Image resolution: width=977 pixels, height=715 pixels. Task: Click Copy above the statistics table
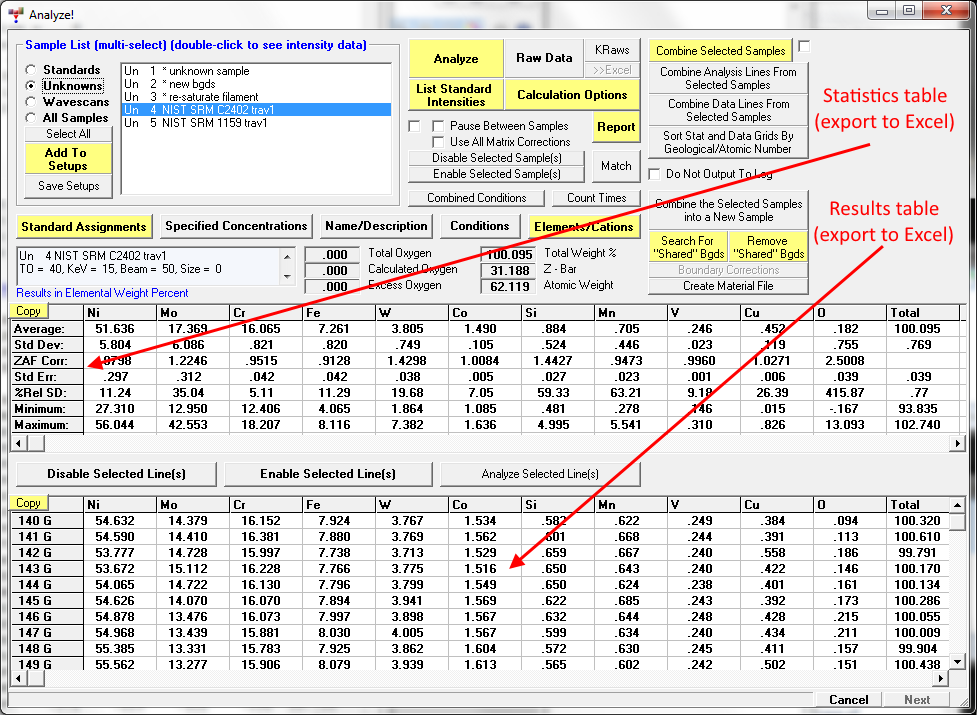[x=28, y=311]
